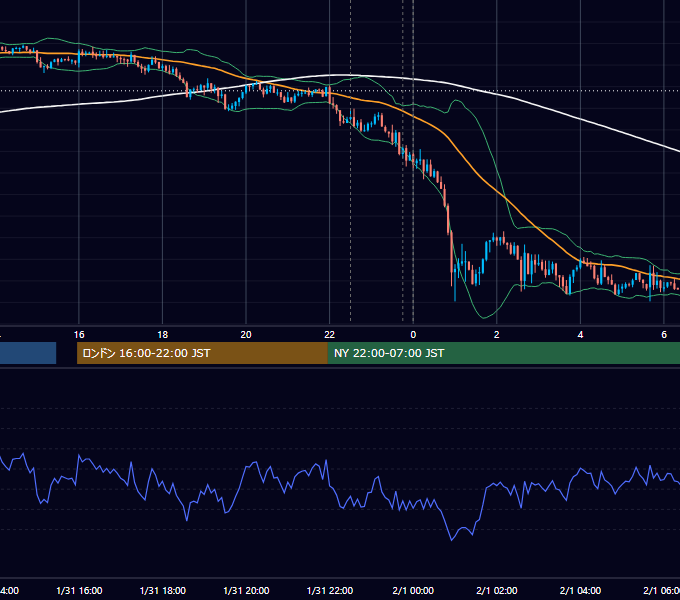Image resolution: width=680 pixels, height=600 pixels.
Task: Click the 2/1 00:00 date label
Action: 413,590
